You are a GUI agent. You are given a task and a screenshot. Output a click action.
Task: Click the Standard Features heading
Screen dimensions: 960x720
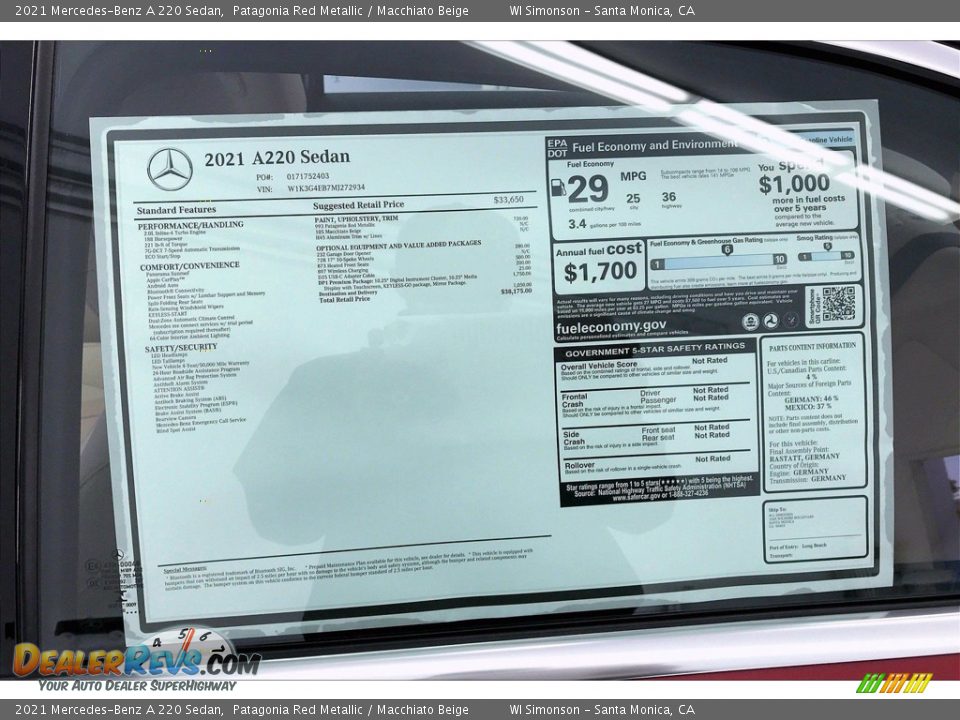(176, 210)
